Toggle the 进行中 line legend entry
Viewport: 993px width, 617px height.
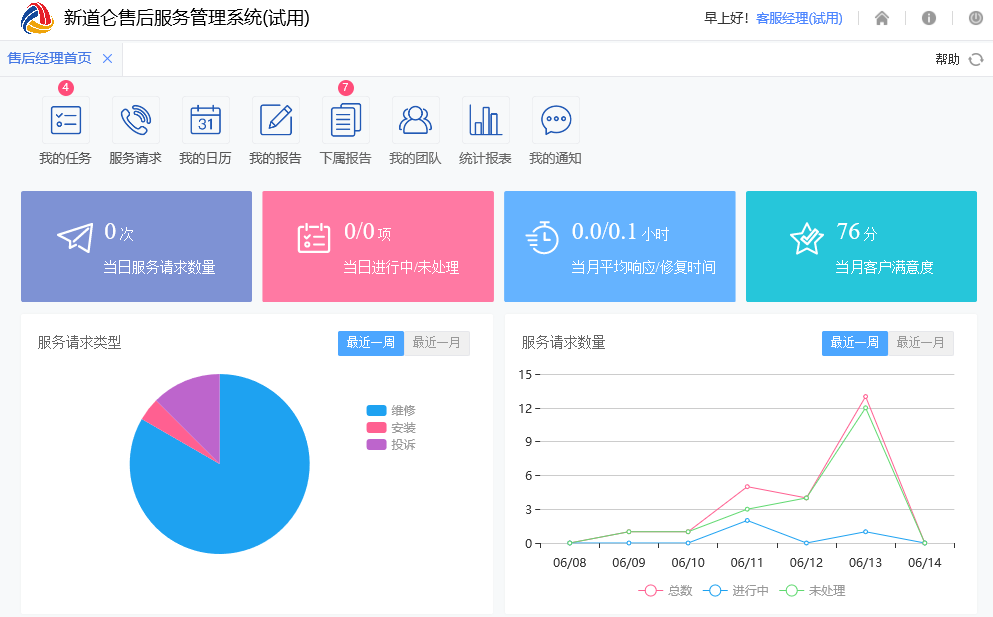(x=736, y=590)
